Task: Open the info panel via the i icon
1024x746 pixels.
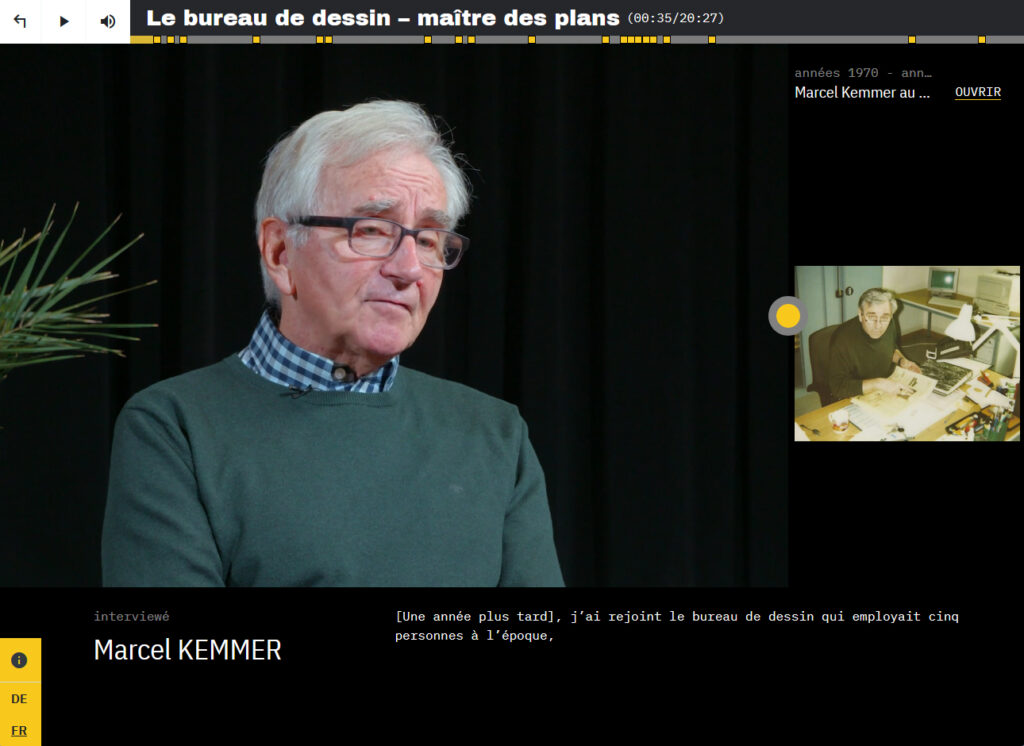Action: tap(20, 660)
